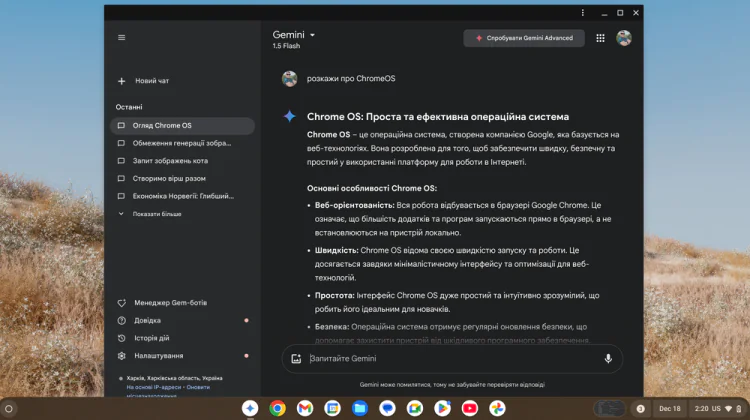Open Налаштування settings
The width and height of the screenshot is (750, 420).
click(x=182, y=356)
